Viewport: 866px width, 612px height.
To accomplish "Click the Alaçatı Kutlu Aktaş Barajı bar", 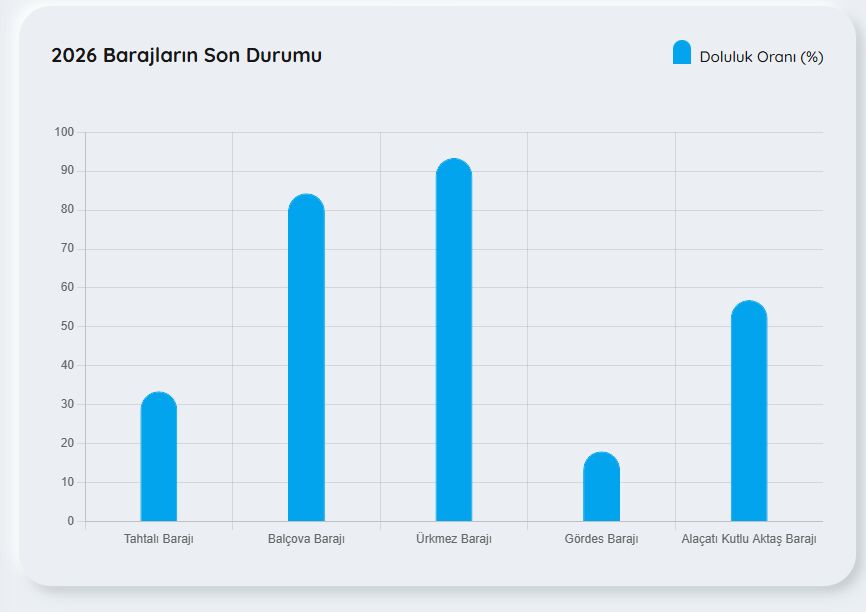I will pos(749,410).
